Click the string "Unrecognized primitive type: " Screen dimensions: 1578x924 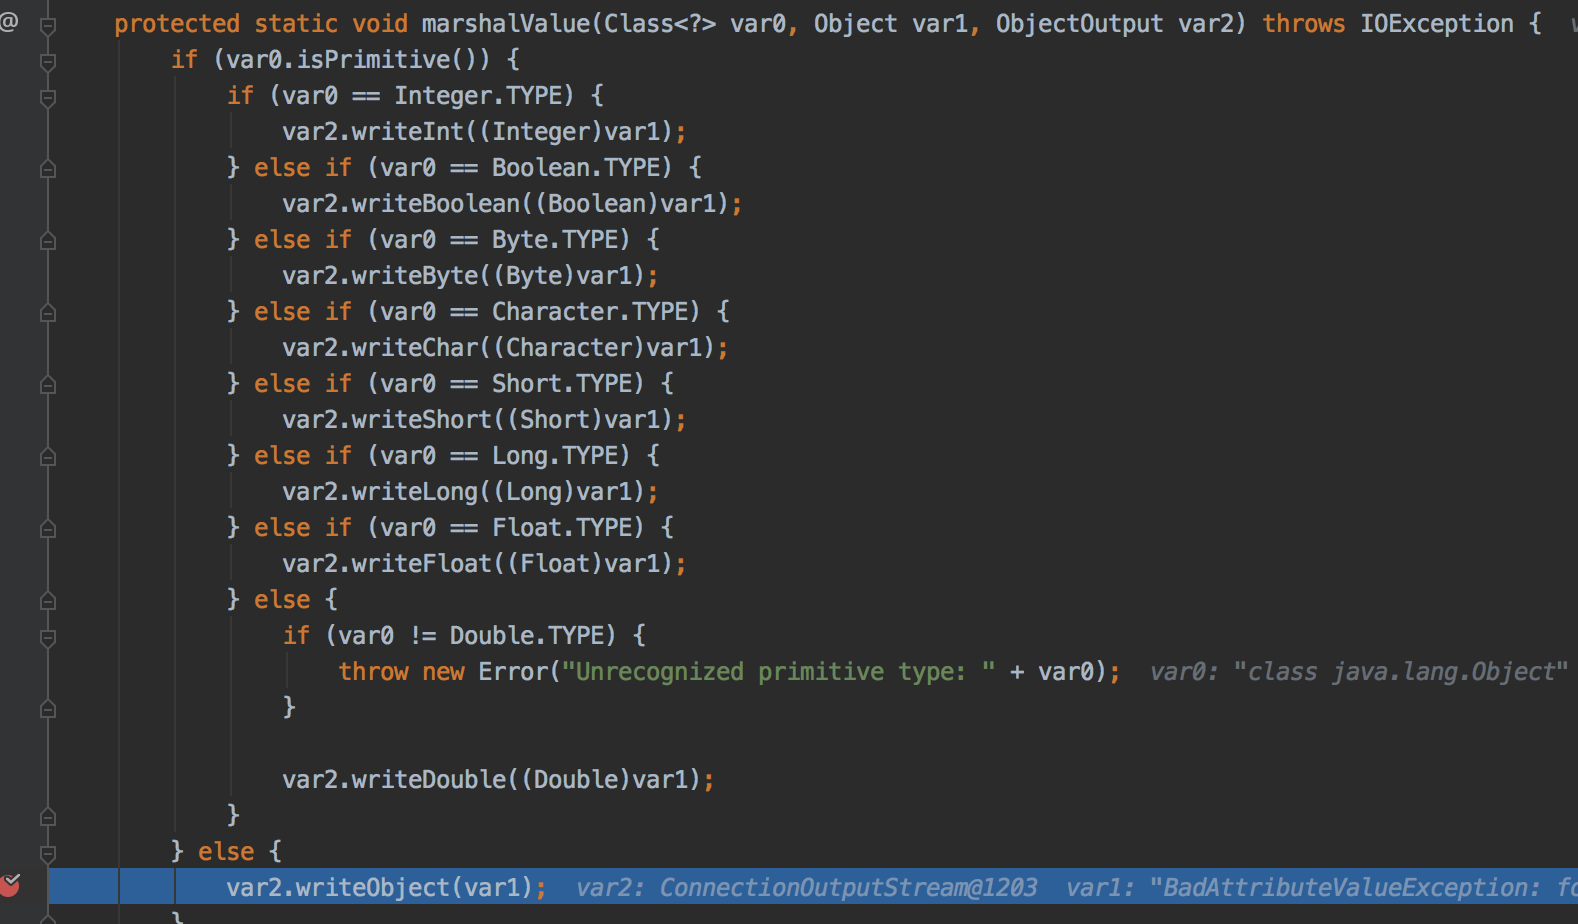[778, 672]
